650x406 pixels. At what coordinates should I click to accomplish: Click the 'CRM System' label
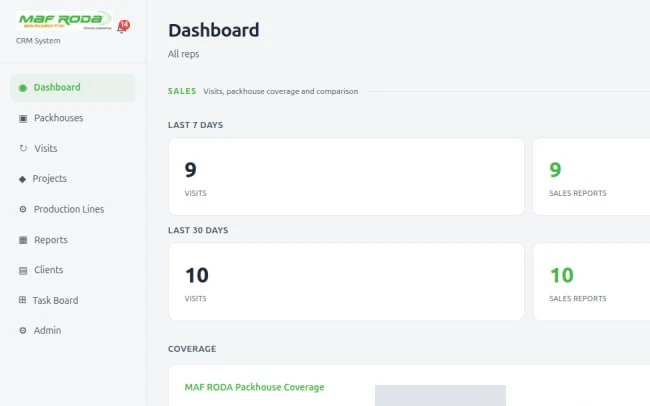coord(38,41)
